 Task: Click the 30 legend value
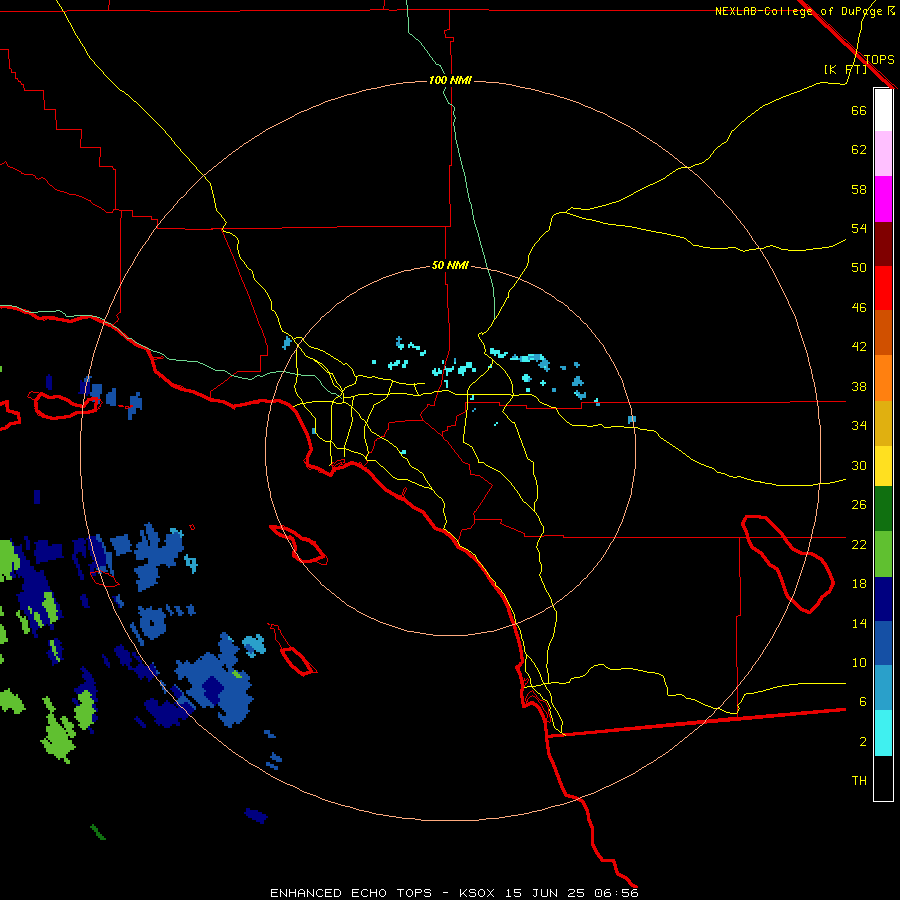pyautogui.click(x=859, y=465)
